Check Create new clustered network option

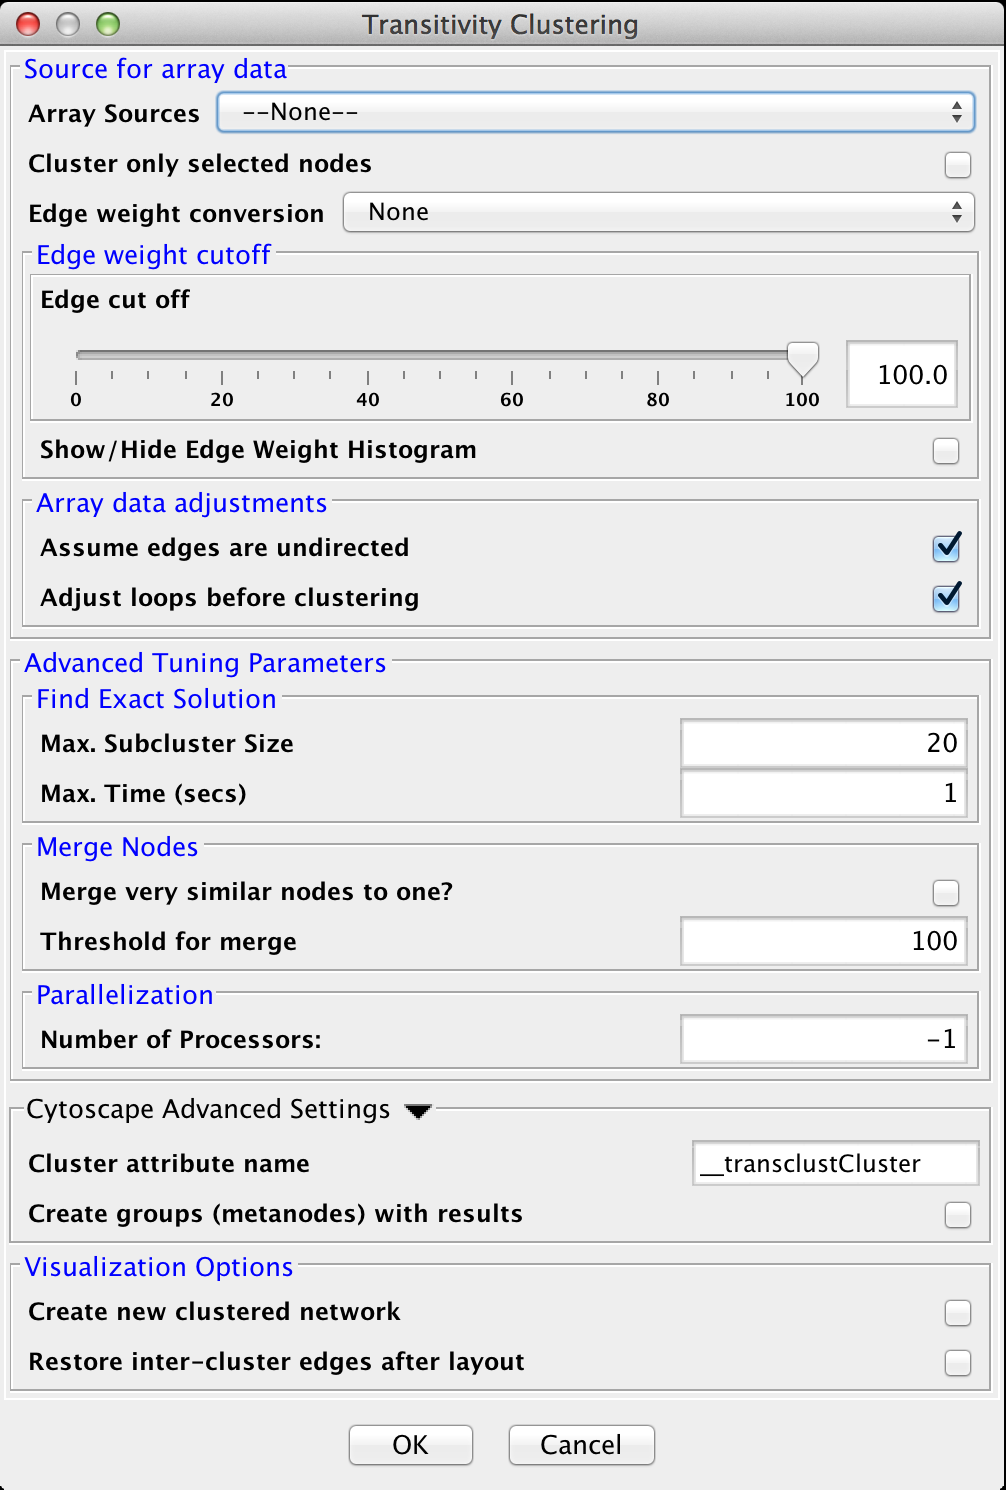click(x=957, y=1312)
